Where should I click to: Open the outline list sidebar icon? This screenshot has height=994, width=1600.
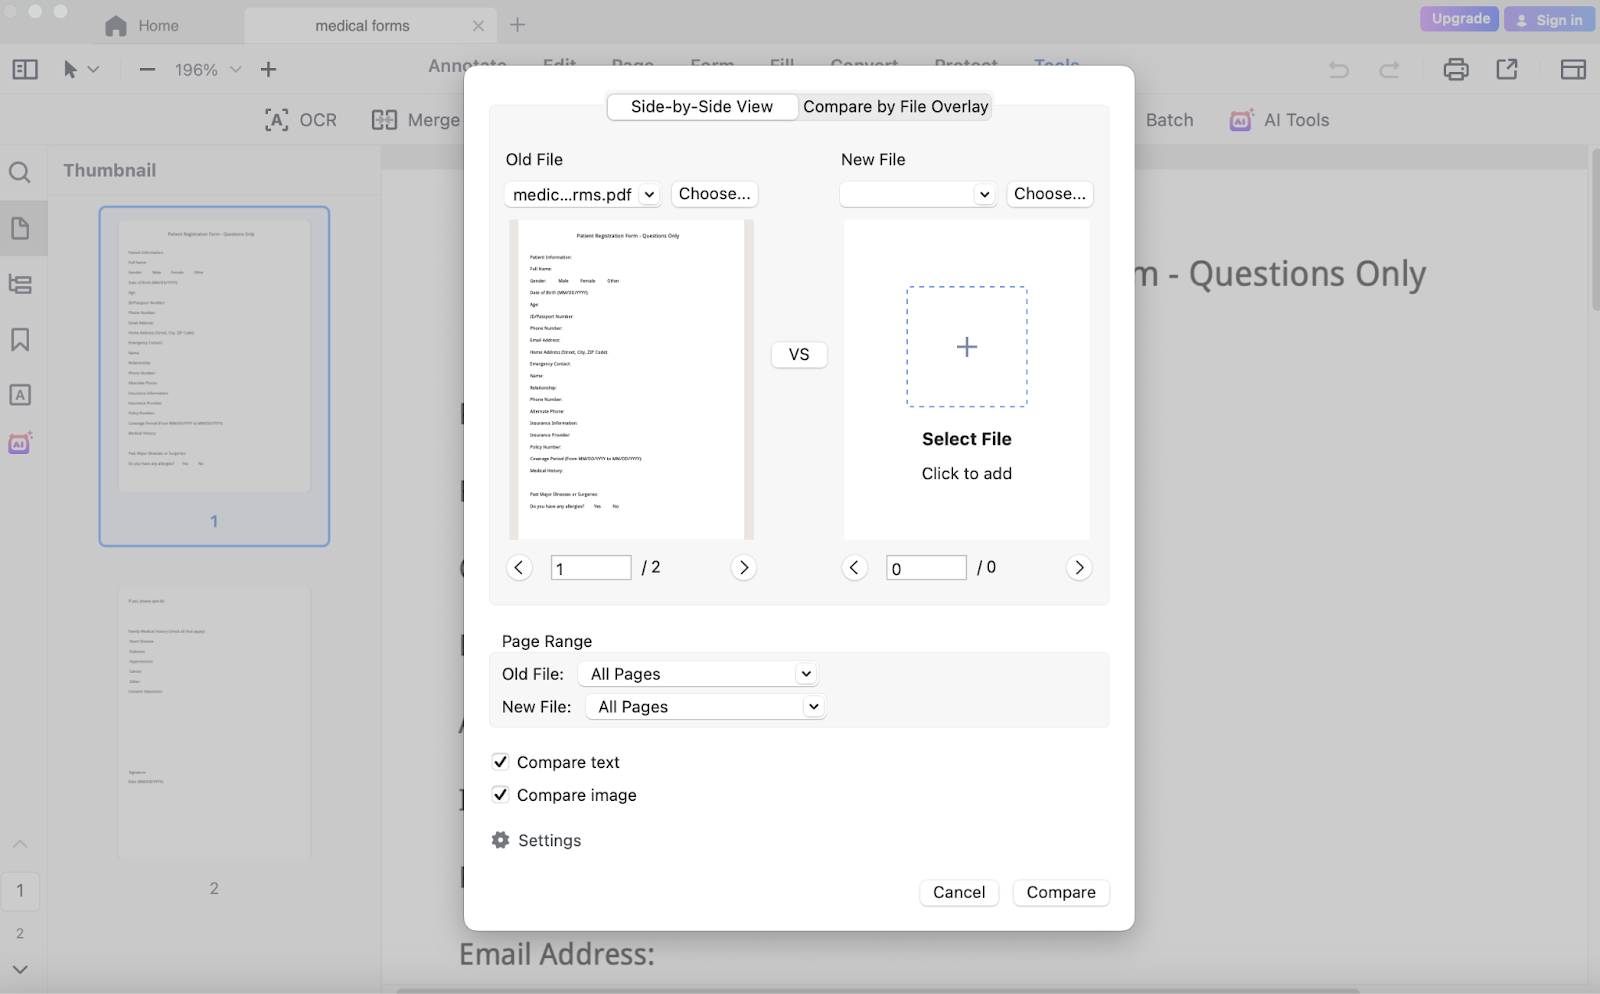[x=20, y=284]
